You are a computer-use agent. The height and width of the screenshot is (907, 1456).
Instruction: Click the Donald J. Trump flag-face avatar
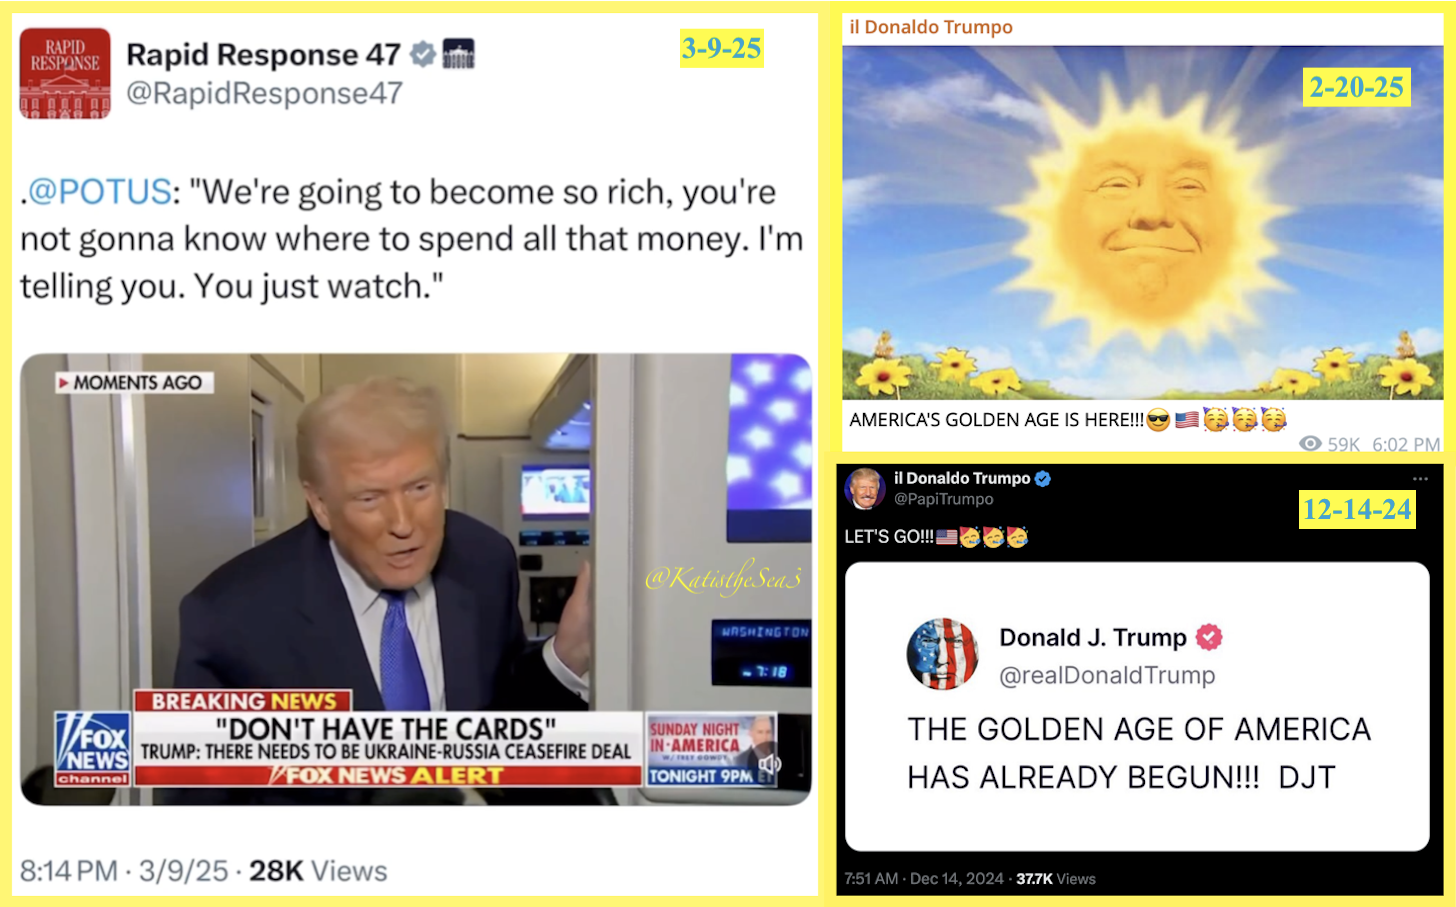942,654
